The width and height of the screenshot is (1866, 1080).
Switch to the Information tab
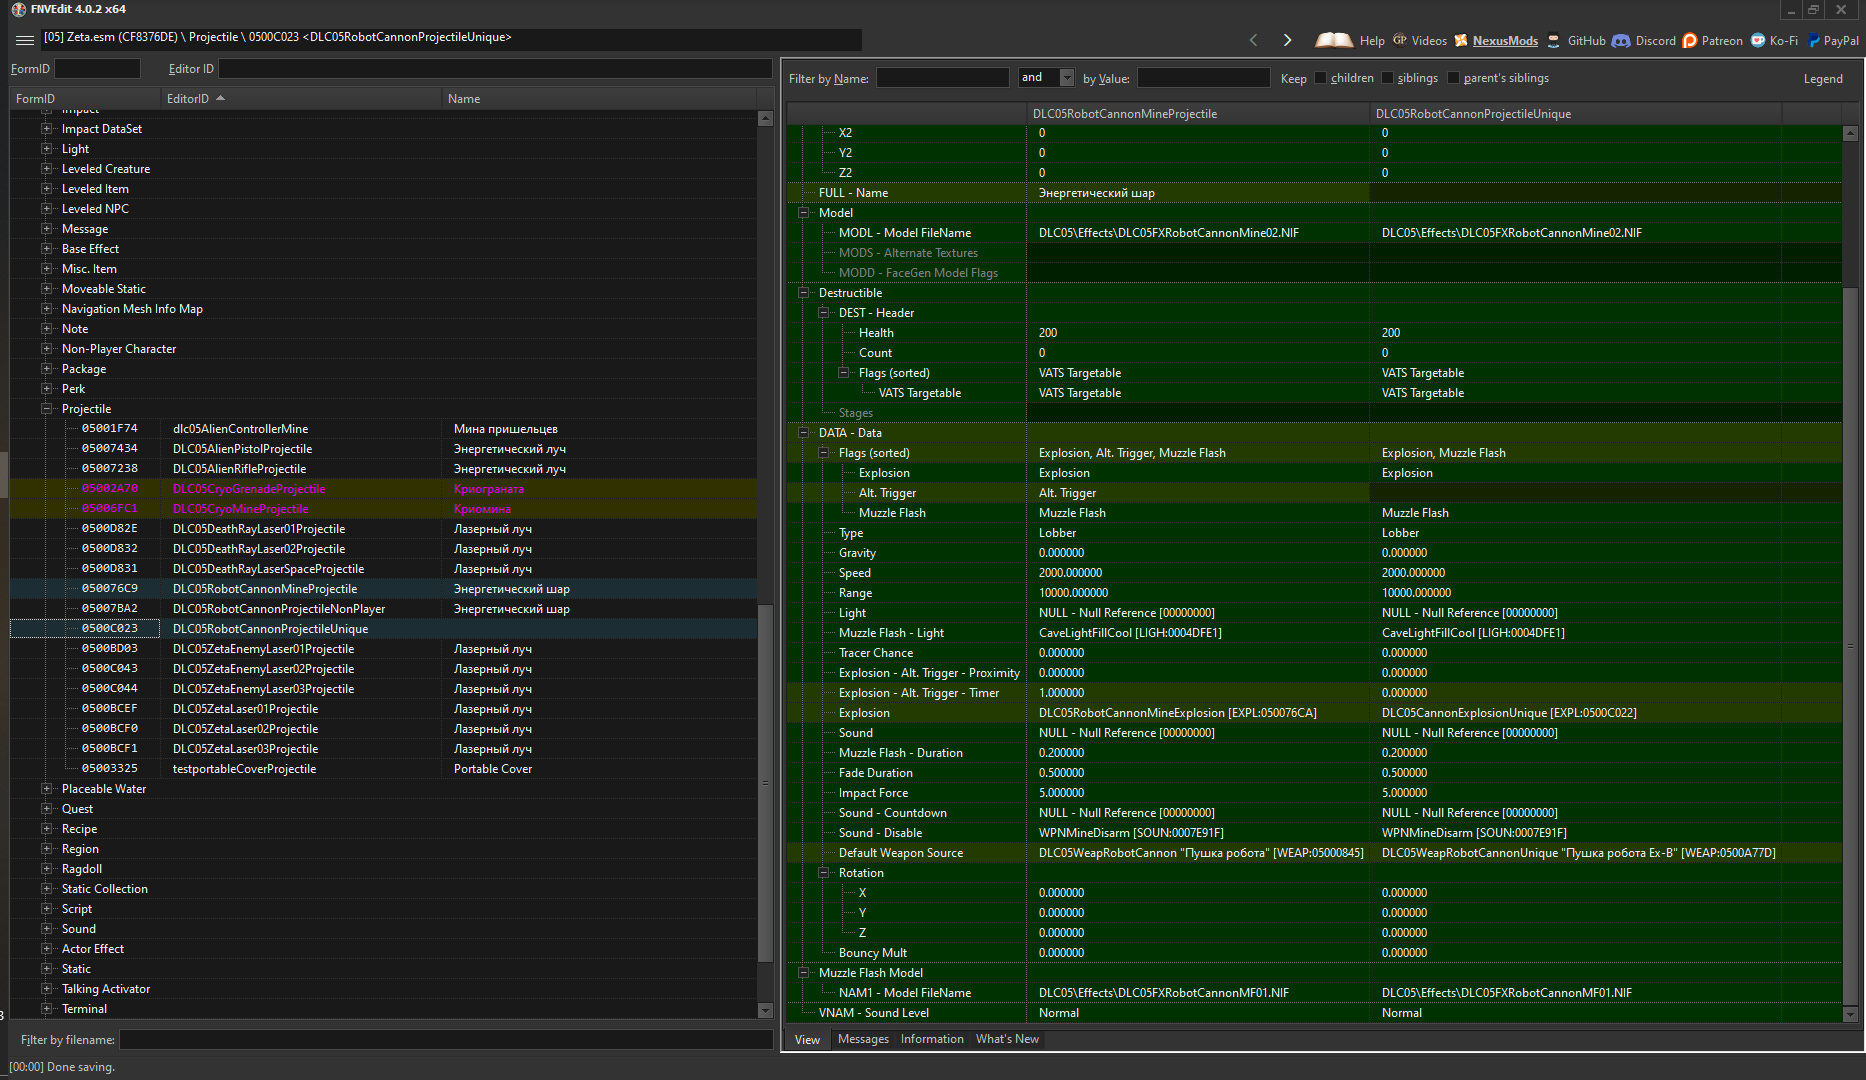tap(932, 1039)
